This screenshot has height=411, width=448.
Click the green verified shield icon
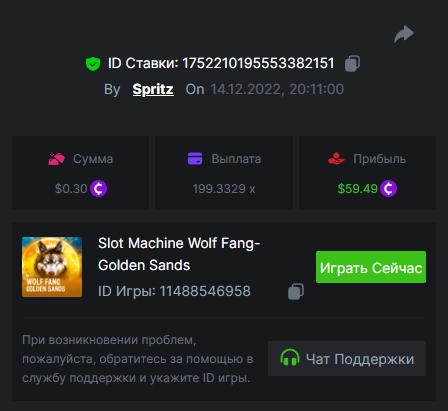tap(93, 64)
